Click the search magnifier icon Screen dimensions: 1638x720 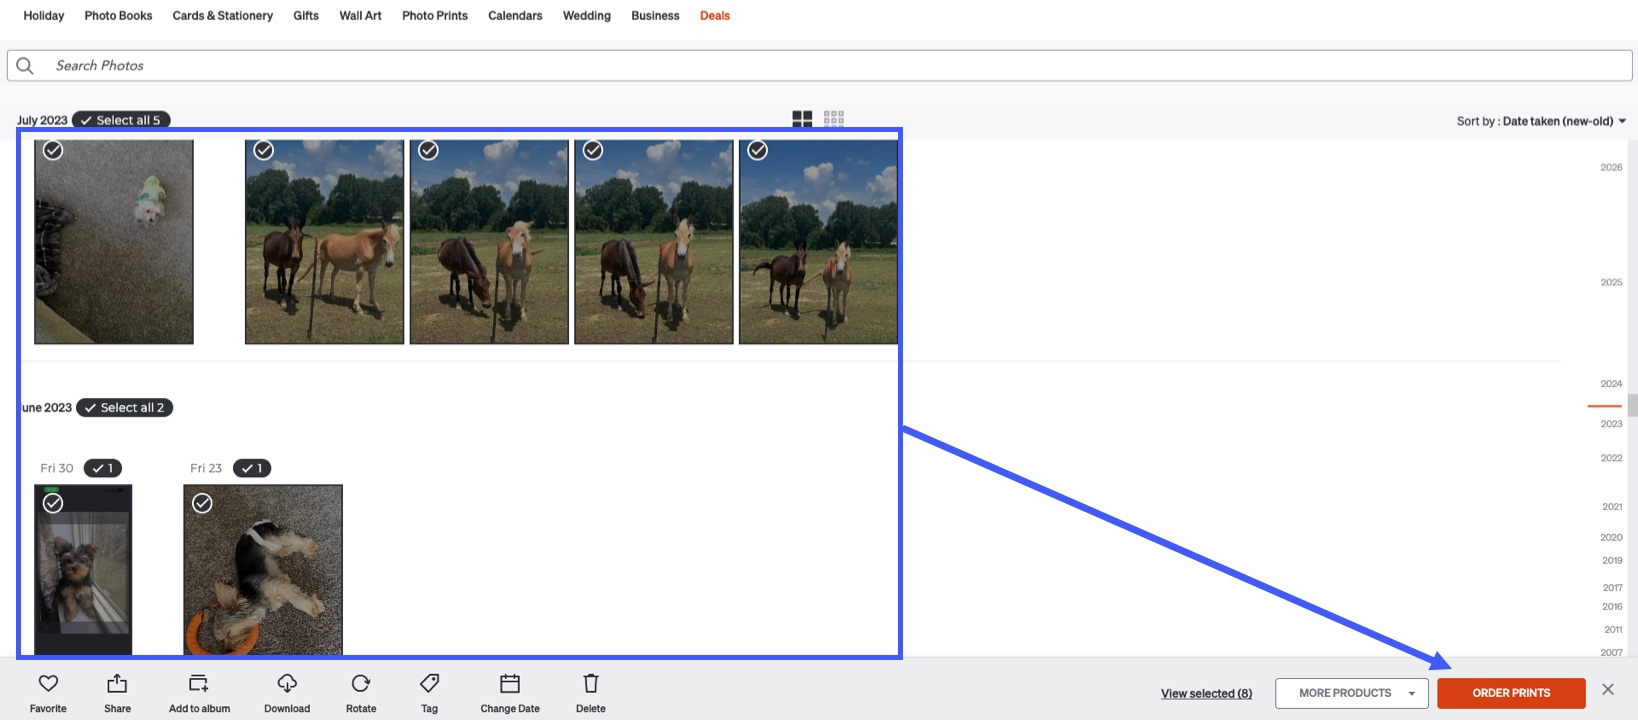coord(25,66)
